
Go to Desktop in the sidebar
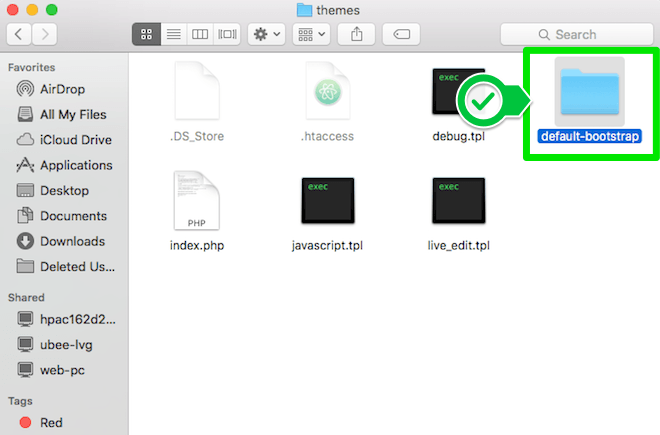64,190
